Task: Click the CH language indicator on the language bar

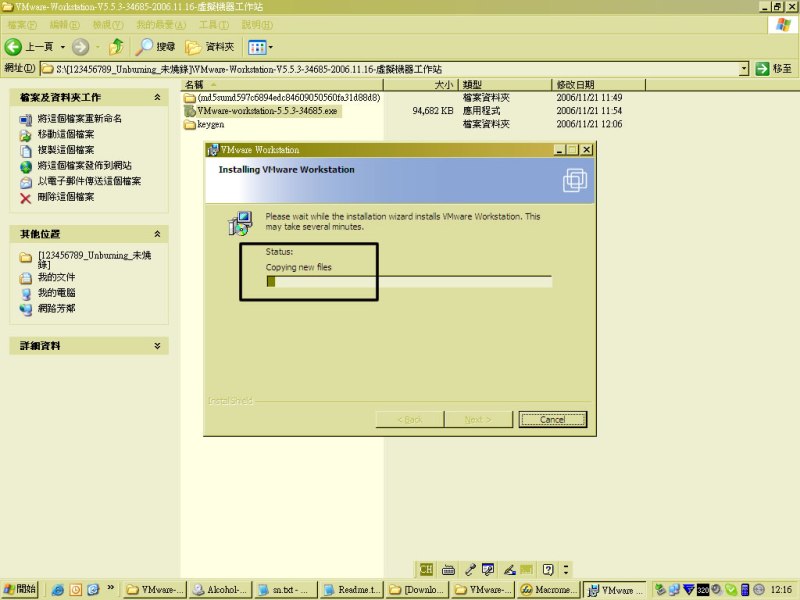Action: (x=426, y=569)
